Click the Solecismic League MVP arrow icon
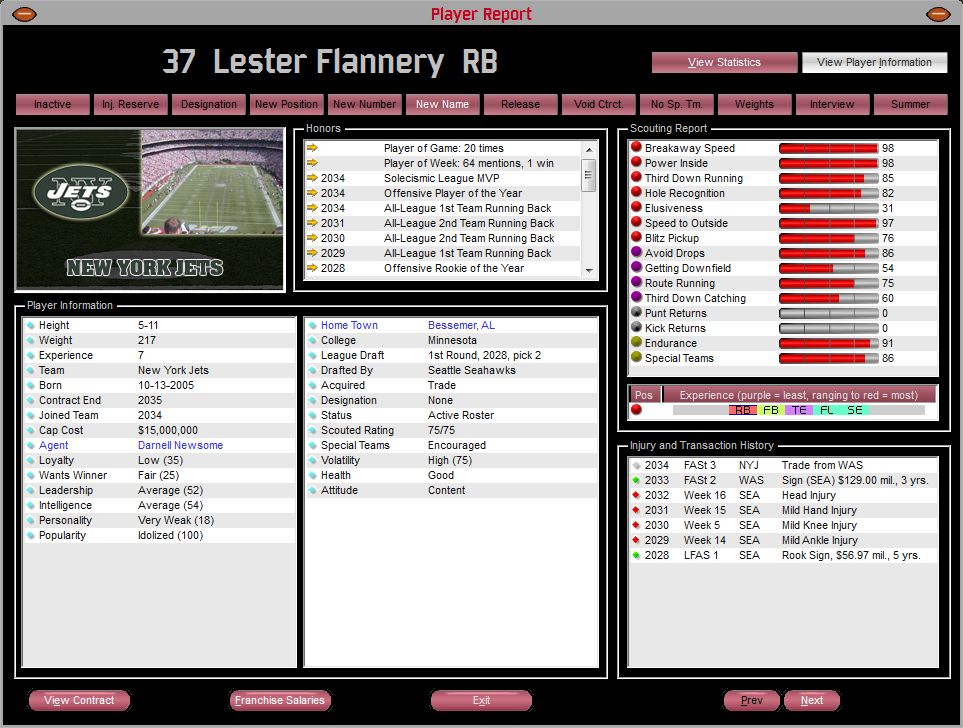The height and width of the screenshot is (728, 963). (x=312, y=178)
